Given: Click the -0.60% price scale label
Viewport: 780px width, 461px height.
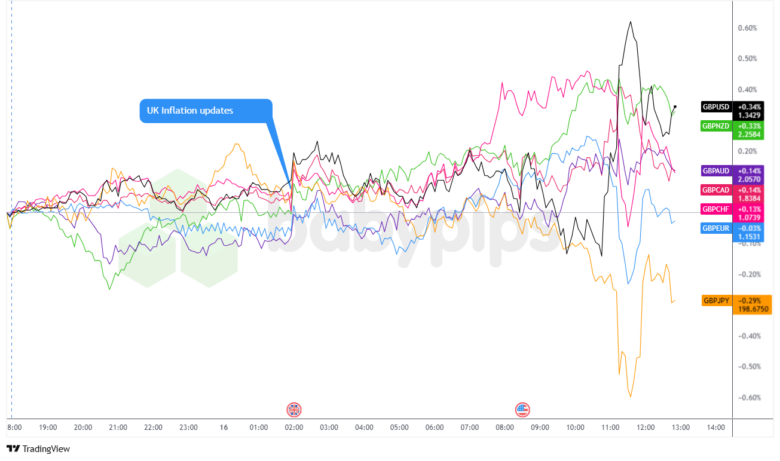Looking at the screenshot, I should [747, 397].
